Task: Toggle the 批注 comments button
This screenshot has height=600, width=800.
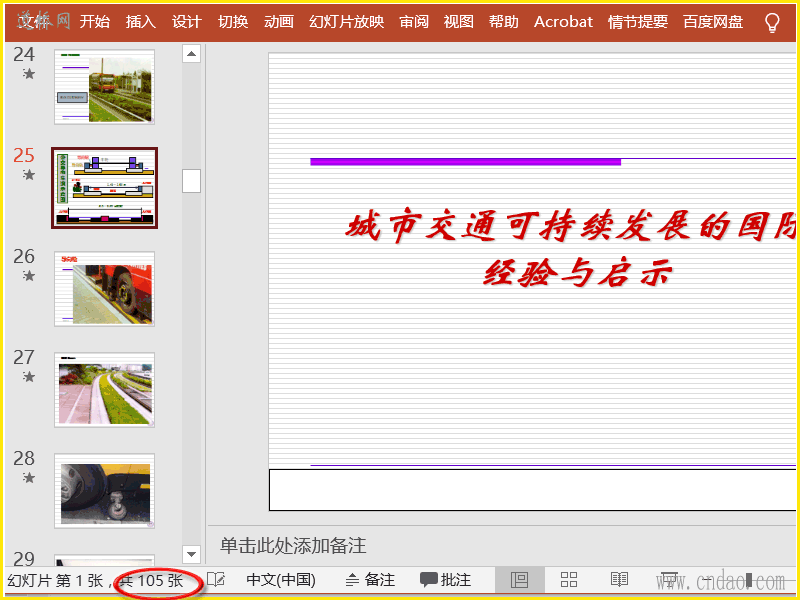Action: click(x=445, y=580)
